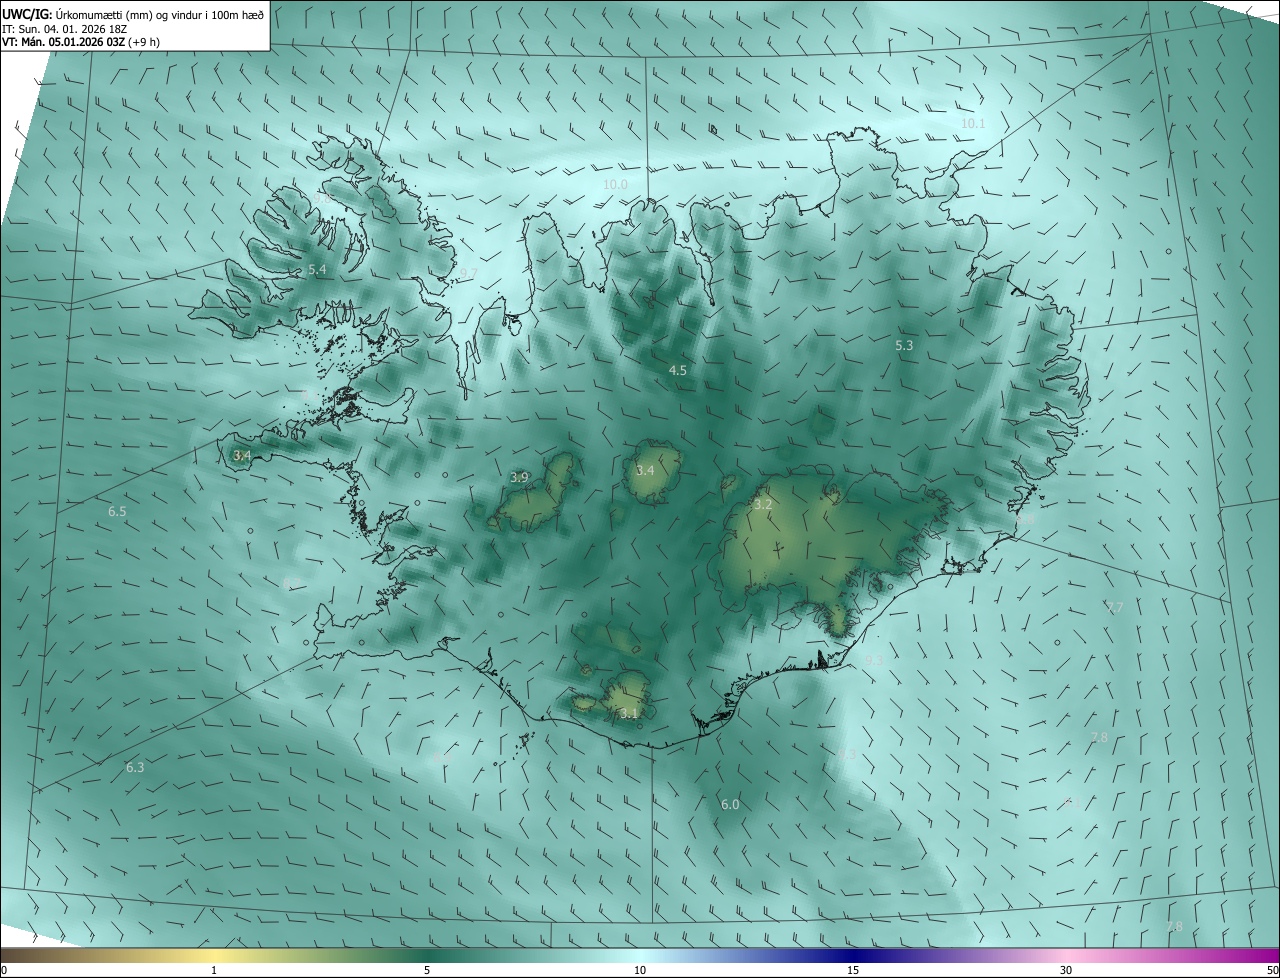The width and height of the screenshot is (1280, 978).
Task: Click the 3.4 value on Snæfellsnes peninsula tip
Action: tap(241, 455)
